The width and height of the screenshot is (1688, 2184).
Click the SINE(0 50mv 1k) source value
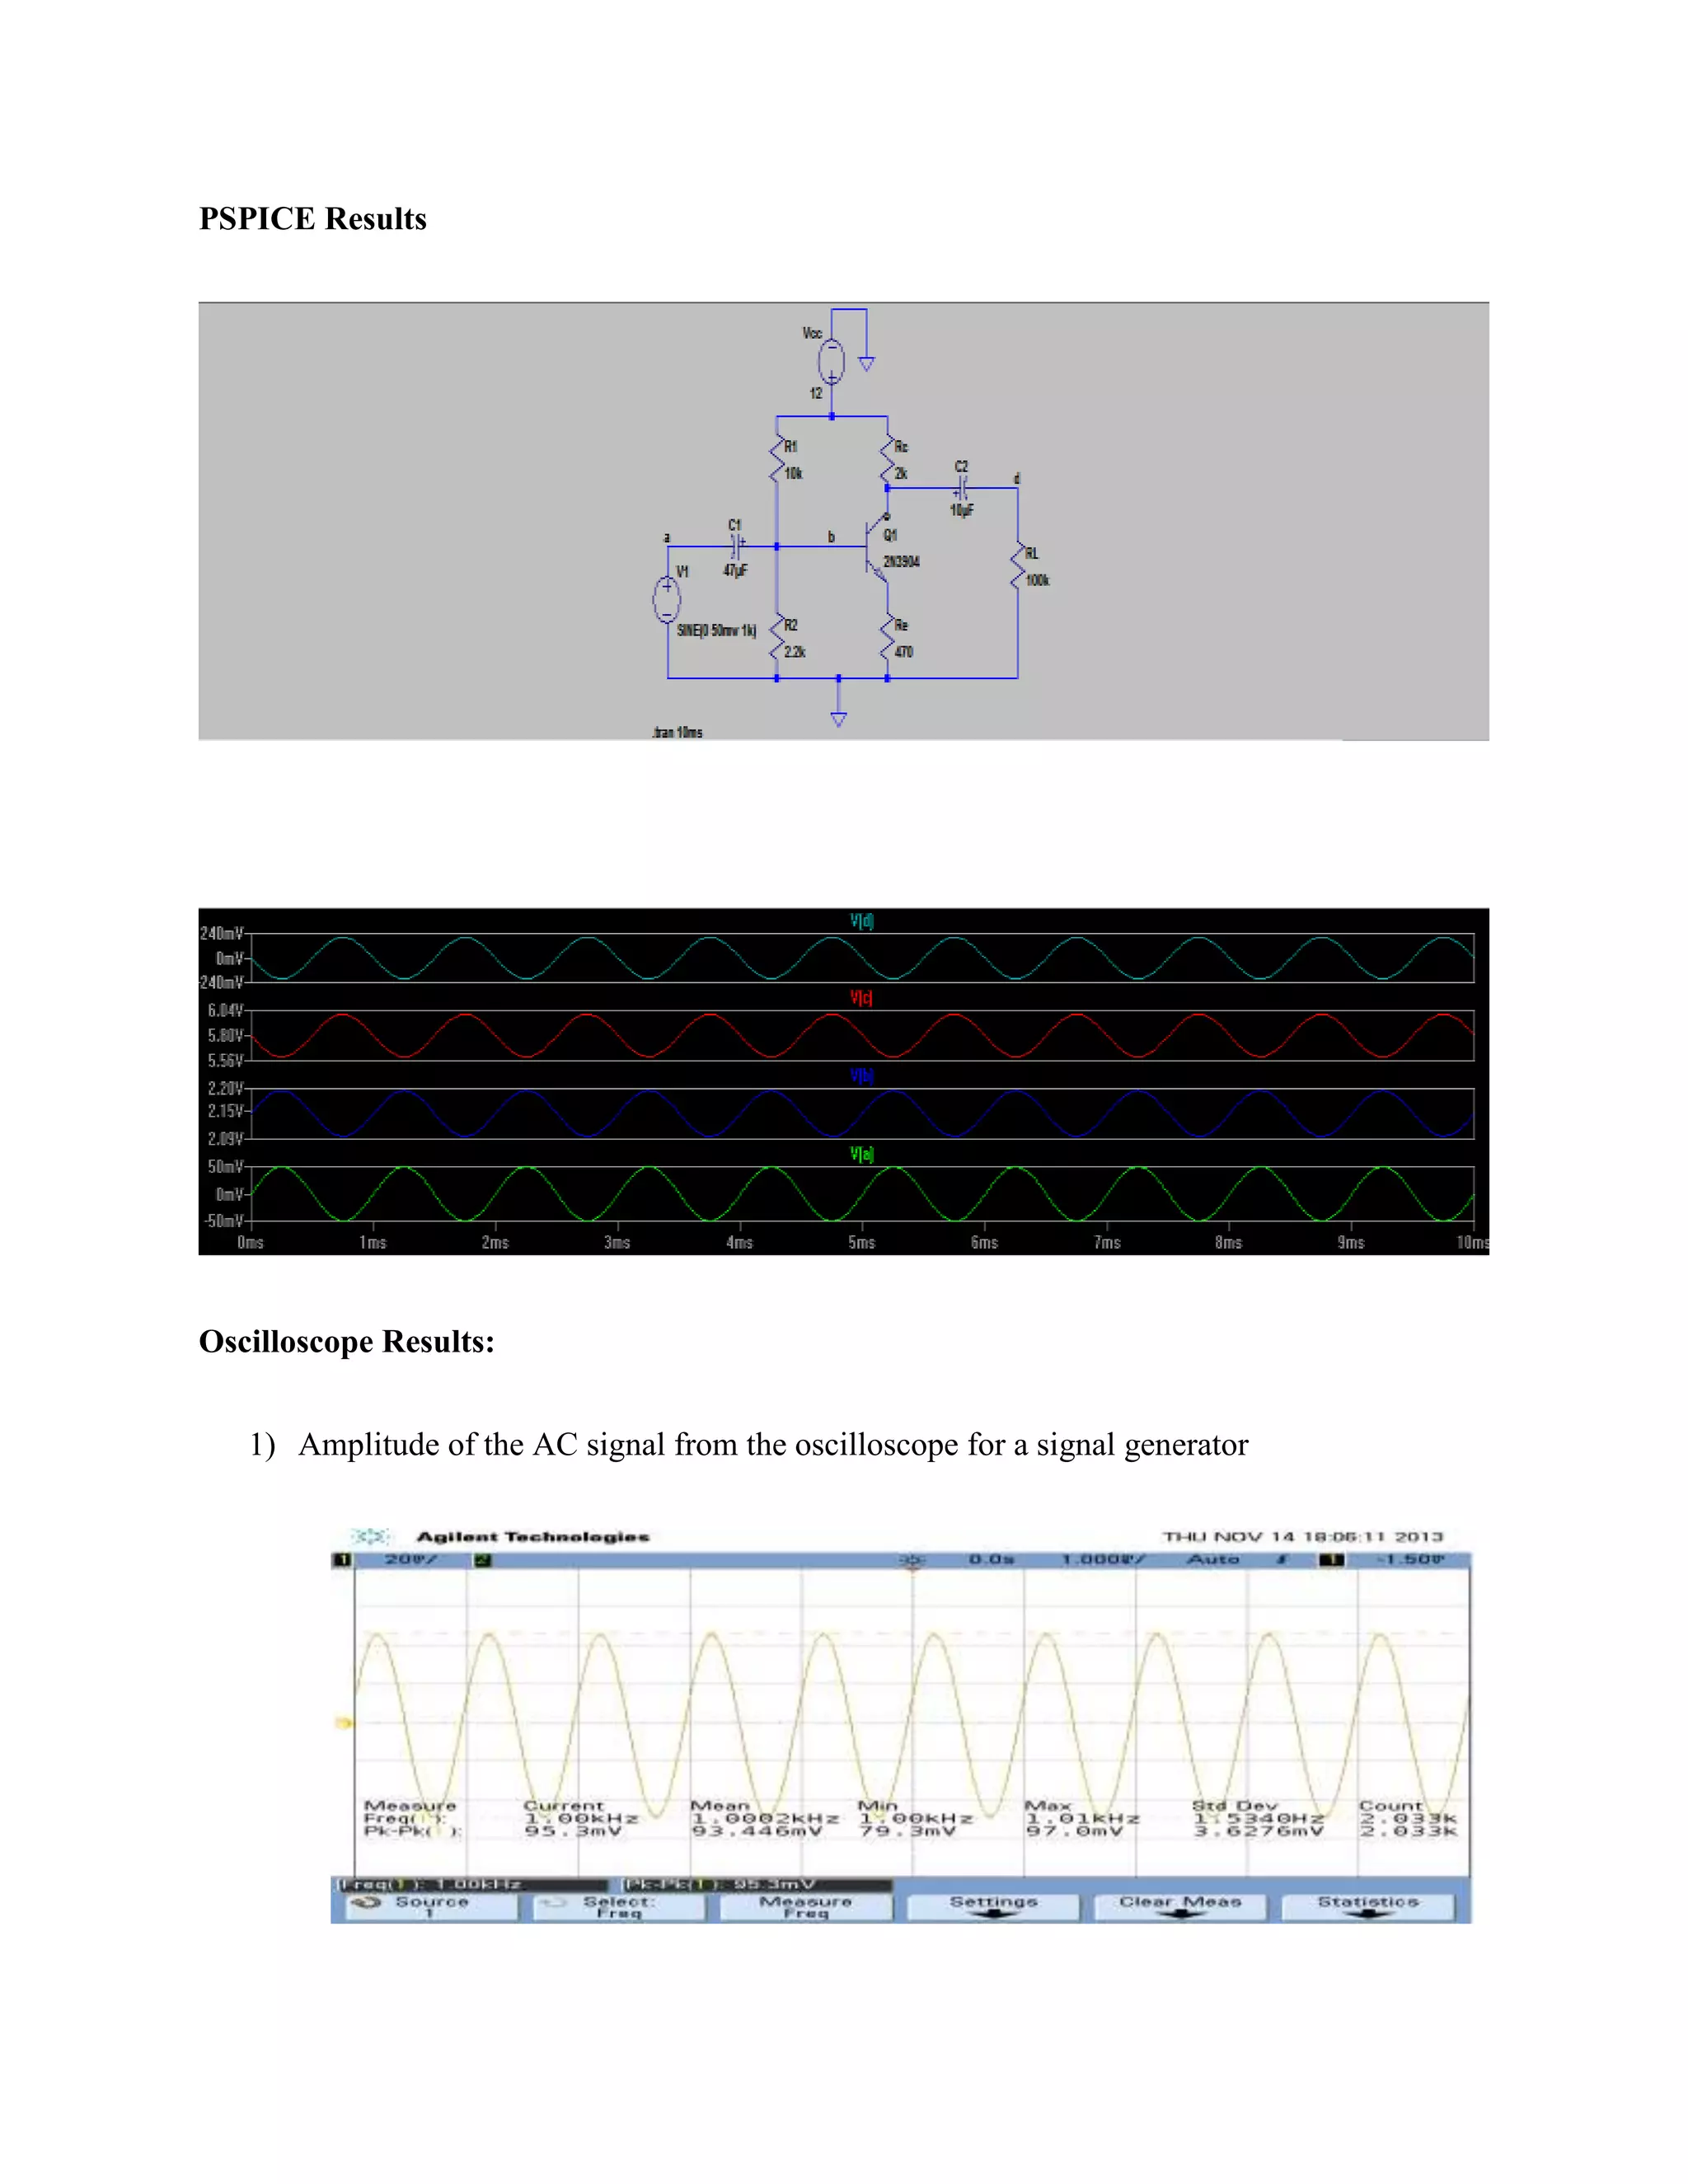point(717,631)
